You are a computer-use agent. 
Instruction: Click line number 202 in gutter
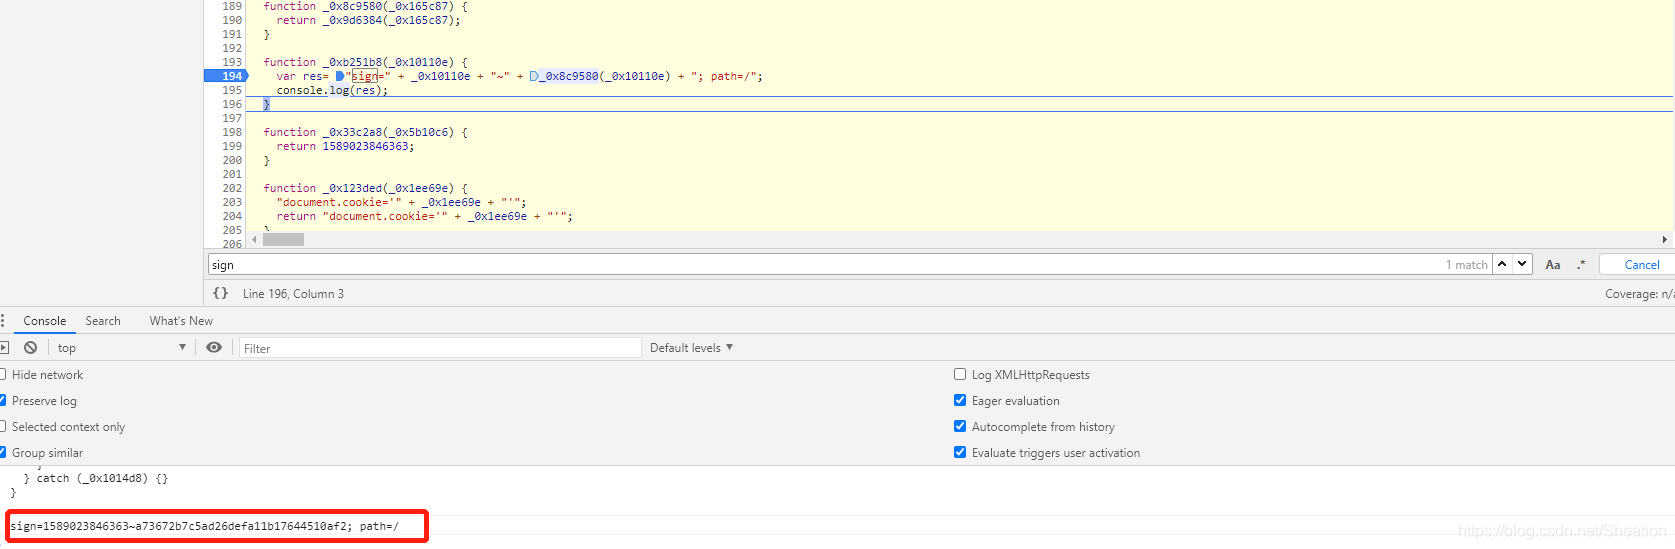[232, 188]
